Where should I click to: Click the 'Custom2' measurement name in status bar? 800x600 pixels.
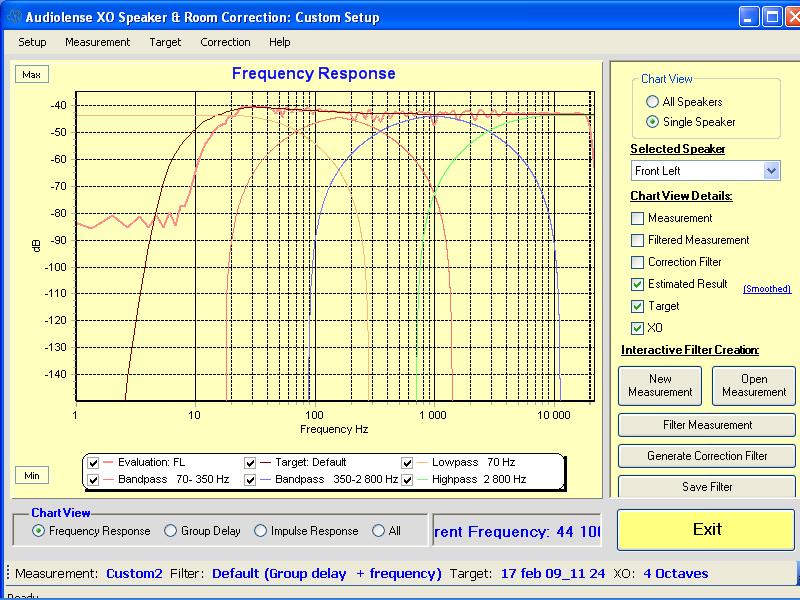point(134,573)
